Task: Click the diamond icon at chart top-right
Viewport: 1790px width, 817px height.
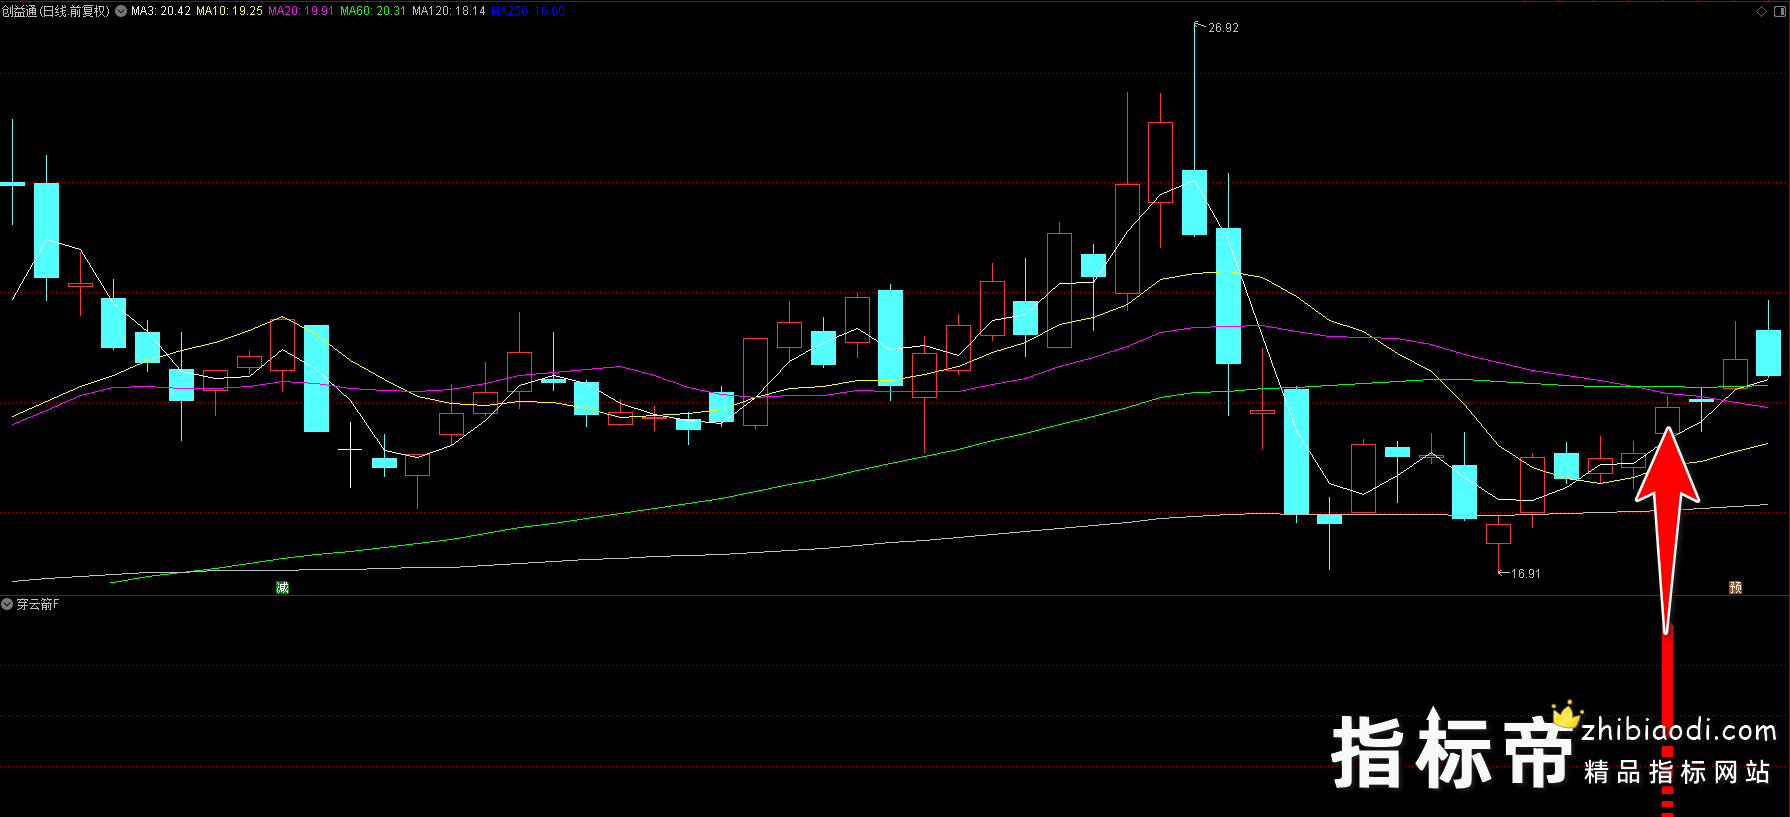Action: 1761,11
